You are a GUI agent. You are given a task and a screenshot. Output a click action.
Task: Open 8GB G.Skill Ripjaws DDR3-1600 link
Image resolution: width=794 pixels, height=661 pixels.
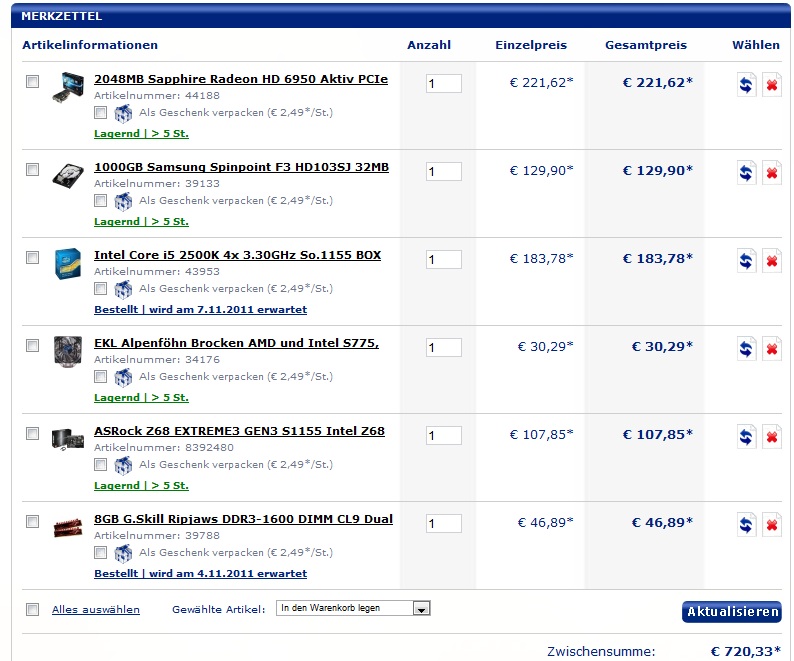click(x=244, y=520)
